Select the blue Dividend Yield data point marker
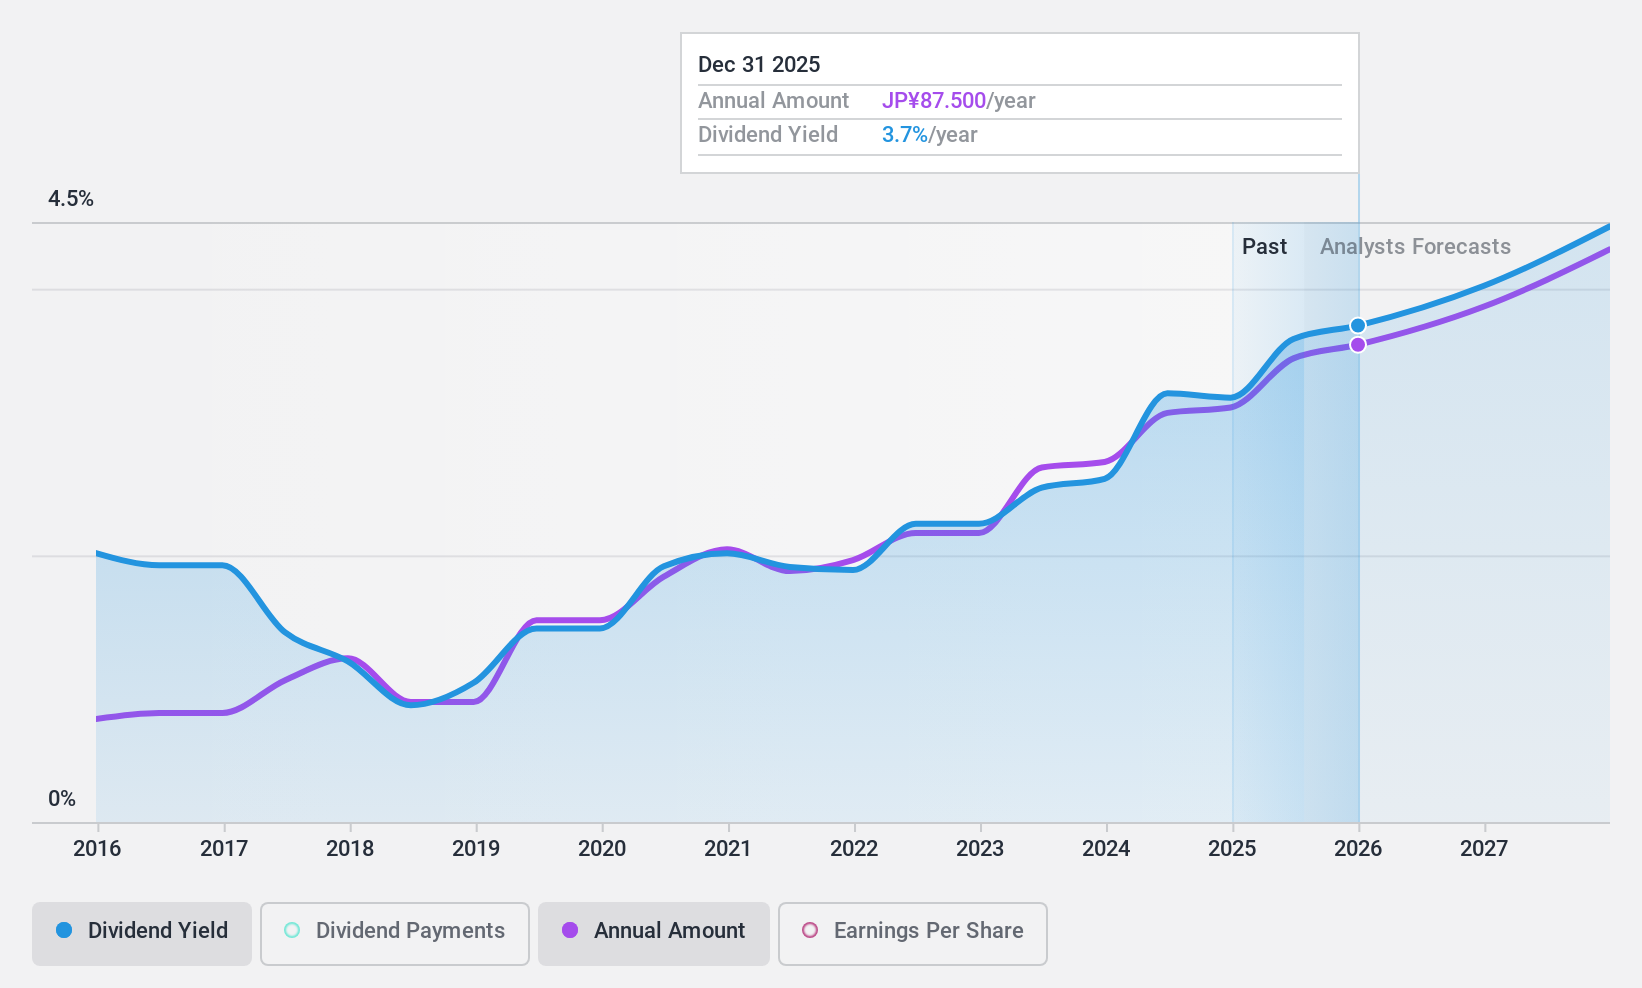Image resolution: width=1642 pixels, height=988 pixels. (1358, 325)
